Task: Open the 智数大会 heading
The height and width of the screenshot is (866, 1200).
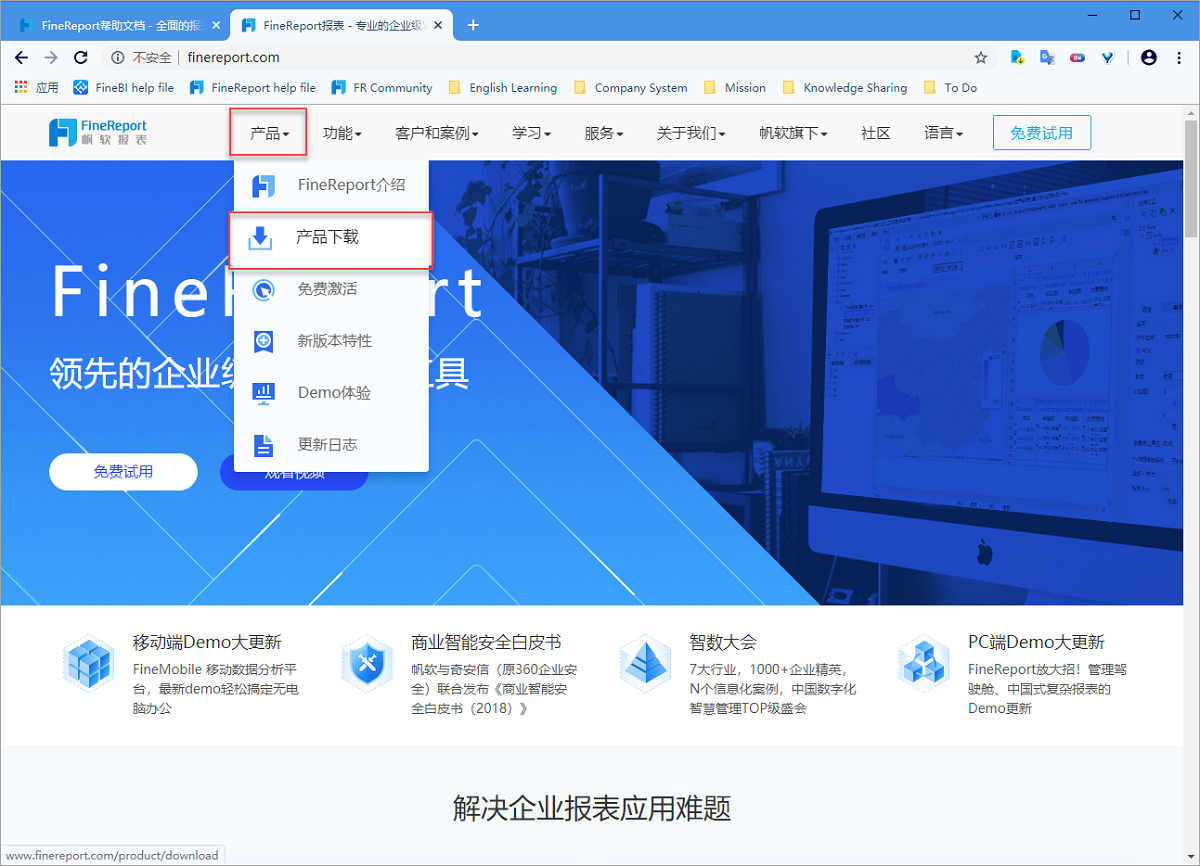Action: click(723, 642)
